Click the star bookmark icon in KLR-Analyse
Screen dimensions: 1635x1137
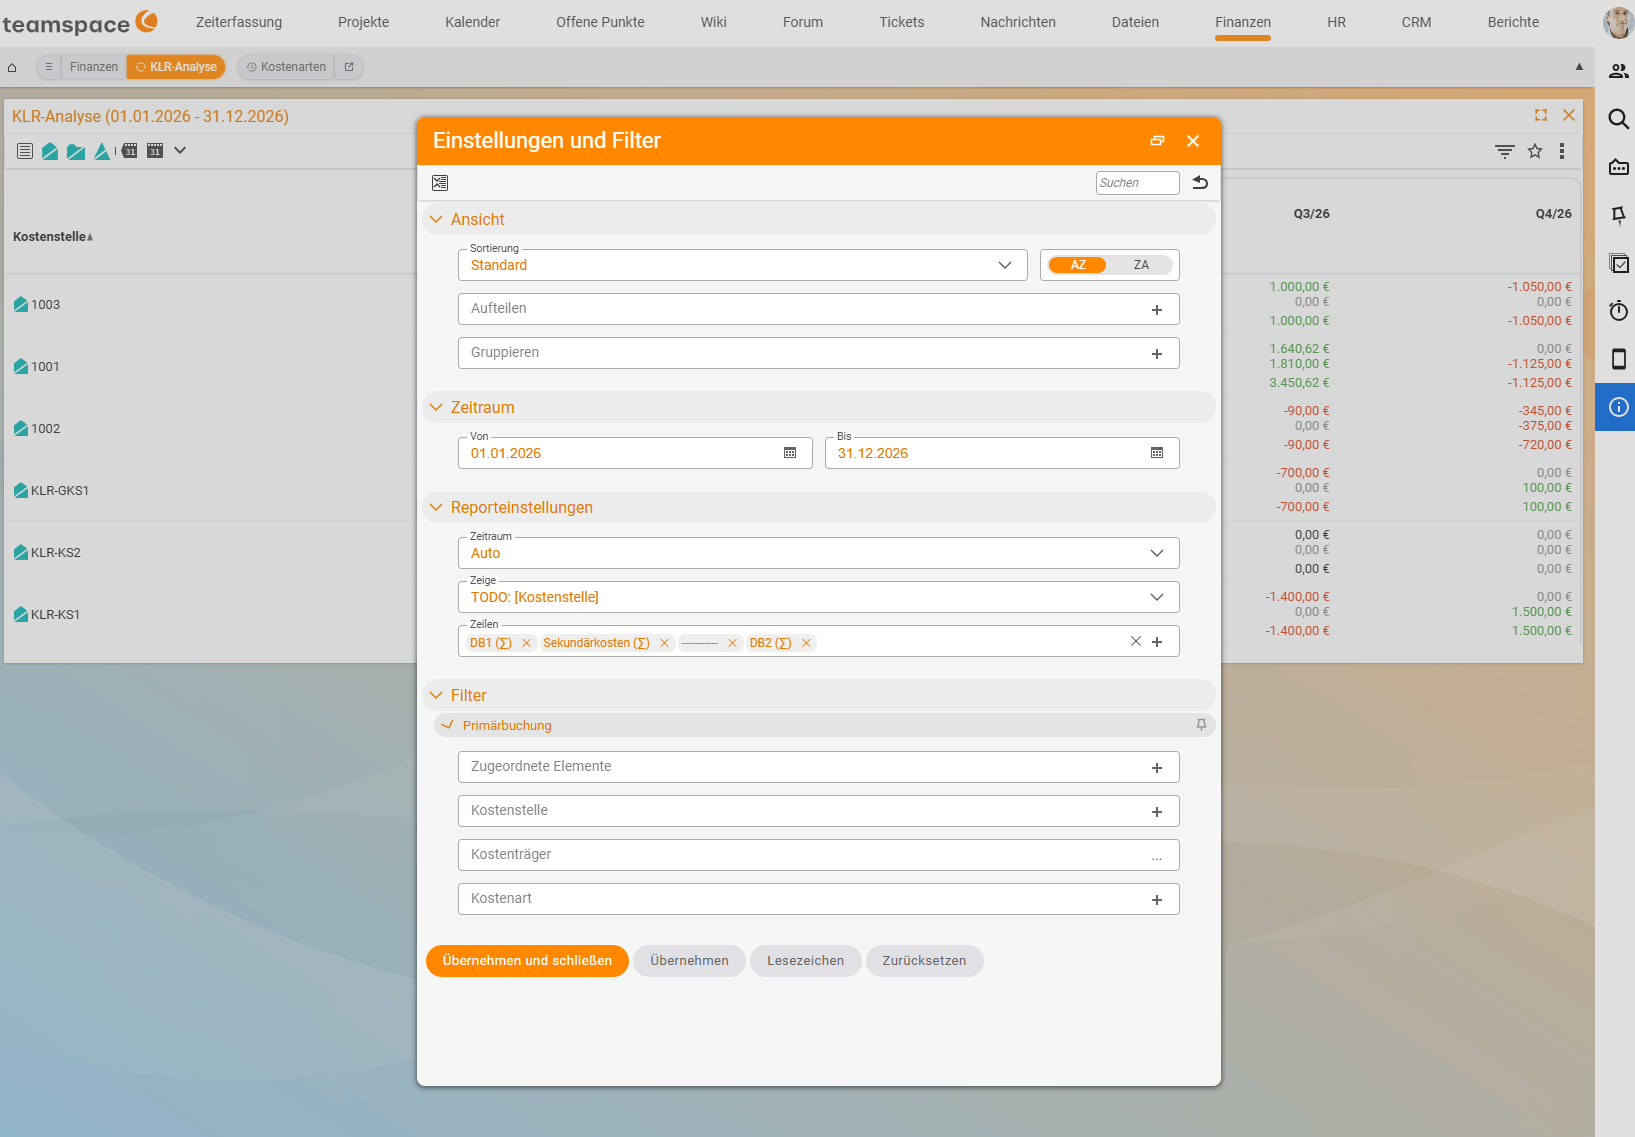[x=1535, y=151]
